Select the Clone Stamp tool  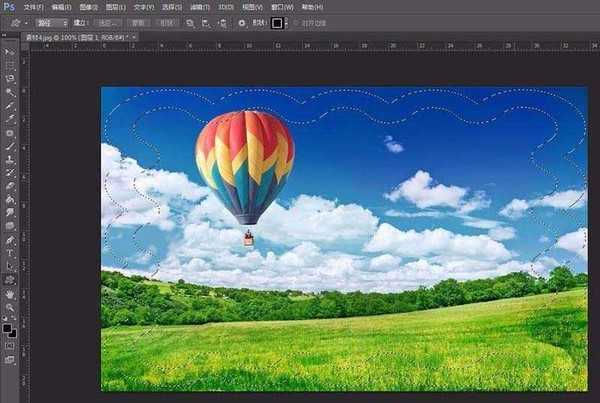(x=10, y=159)
